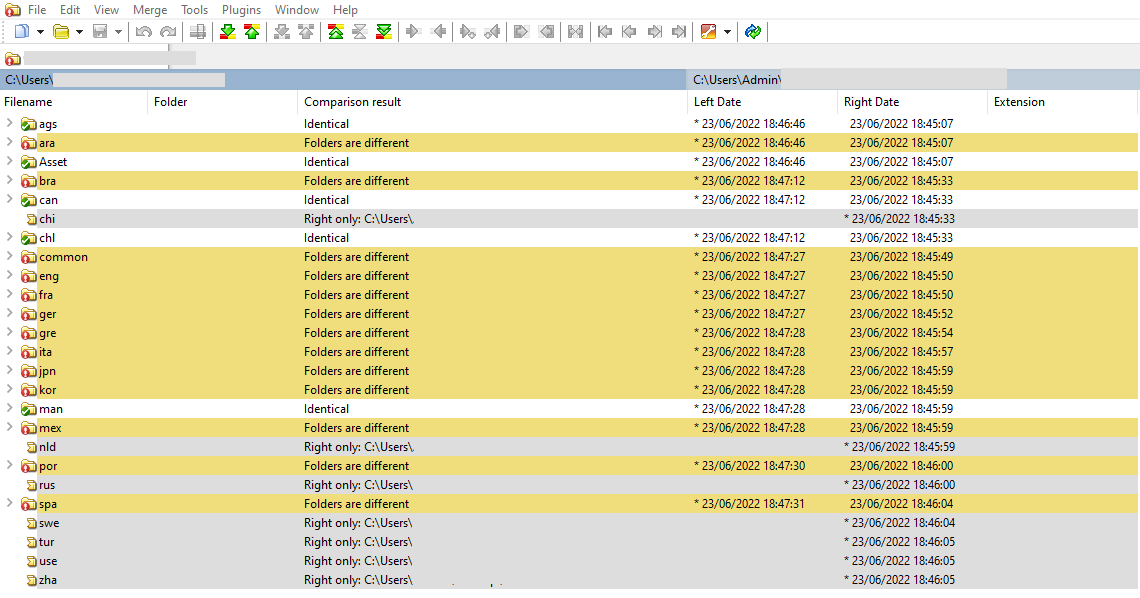Click the New document toolbar icon
Viewport: 1140px width, 598px height.
click(22, 32)
